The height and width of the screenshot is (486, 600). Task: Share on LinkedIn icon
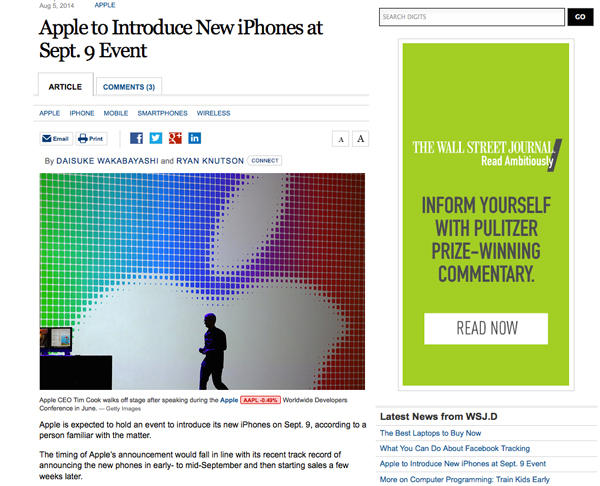pos(194,138)
